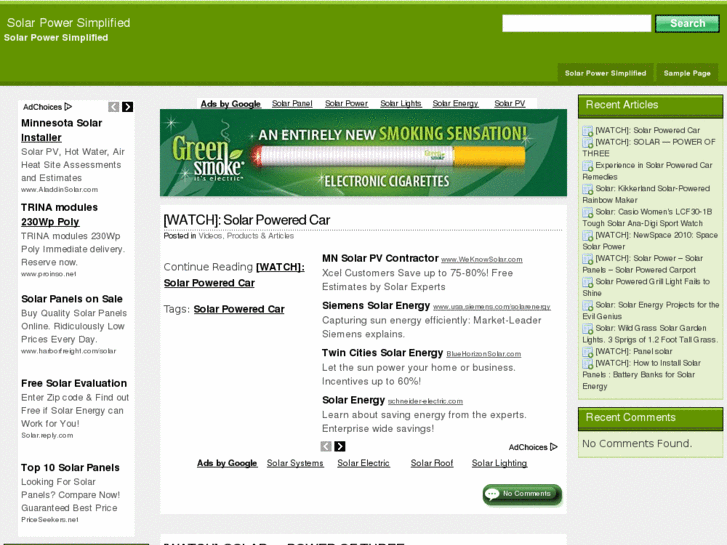Image resolution: width=727 pixels, height=545 pixels.
Task: Click the ad next arrow below post ads
Action: (340, 446)
